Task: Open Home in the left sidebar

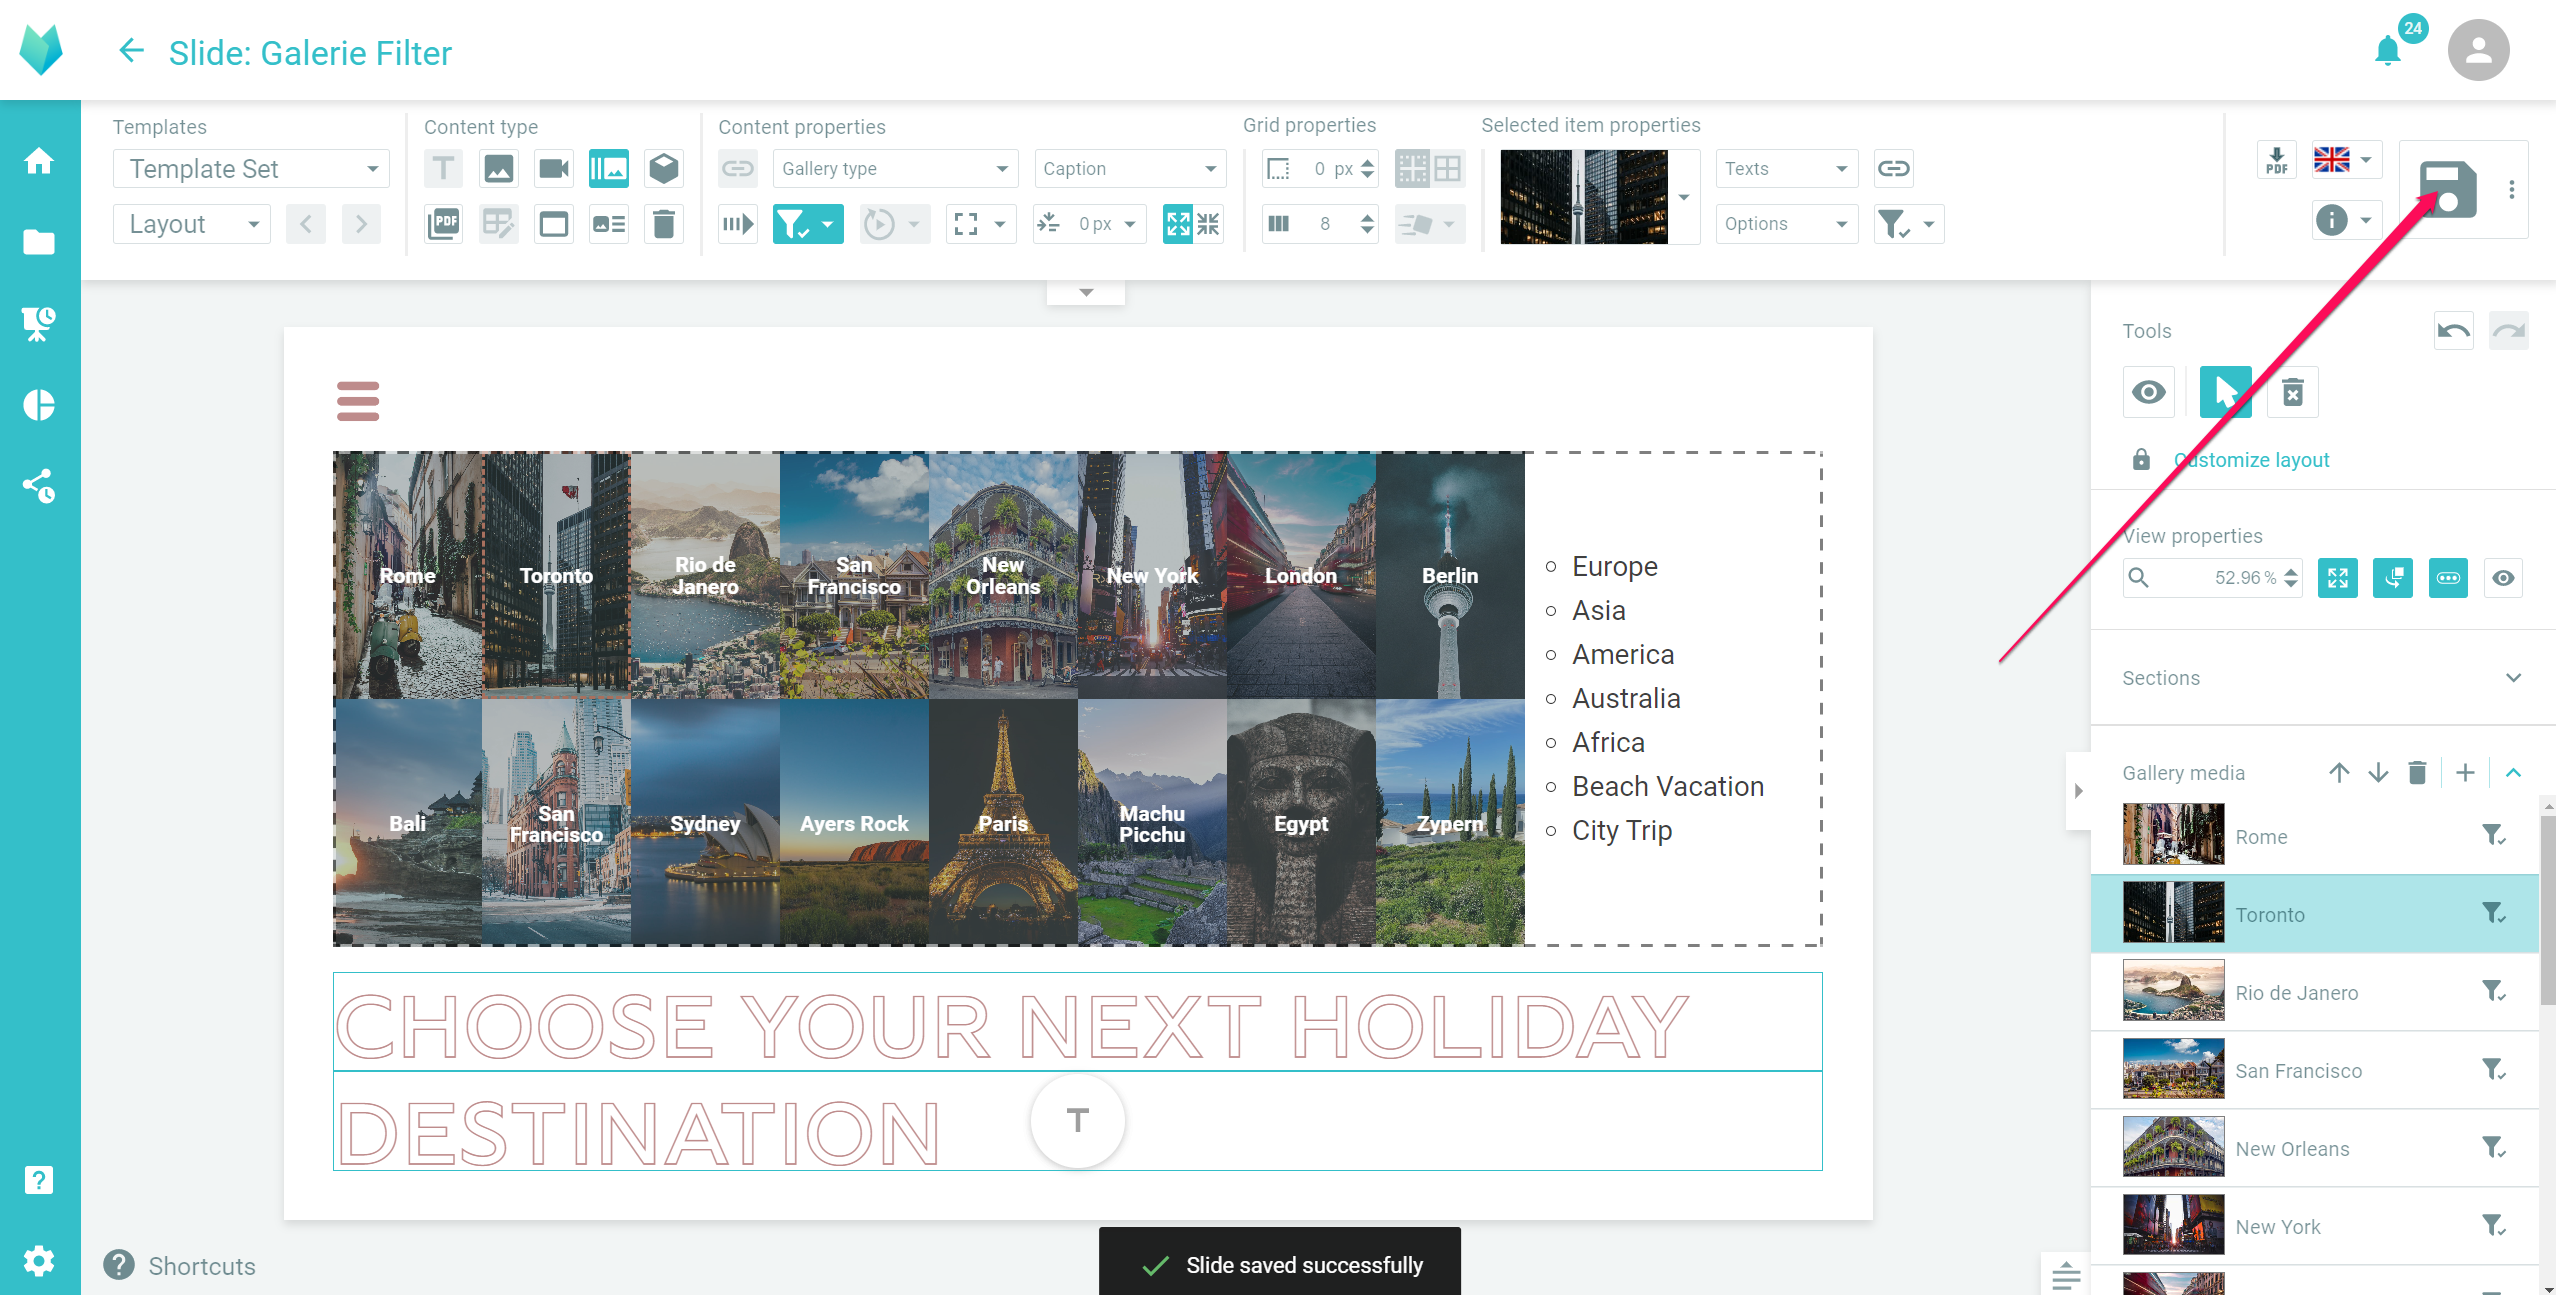Action: coord(39,161)
